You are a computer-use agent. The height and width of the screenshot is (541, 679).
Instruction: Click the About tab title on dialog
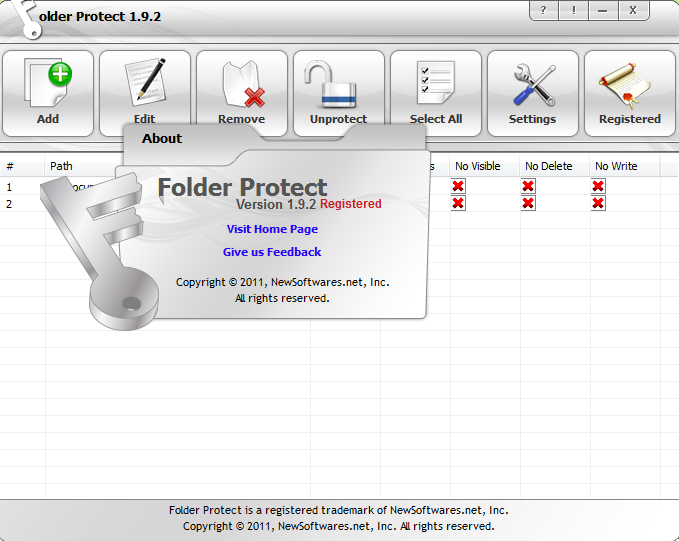coord(162,139)
